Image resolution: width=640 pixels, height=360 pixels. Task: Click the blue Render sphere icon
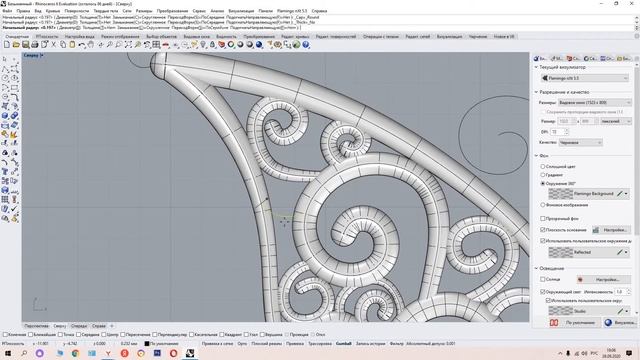click(259, 45)
